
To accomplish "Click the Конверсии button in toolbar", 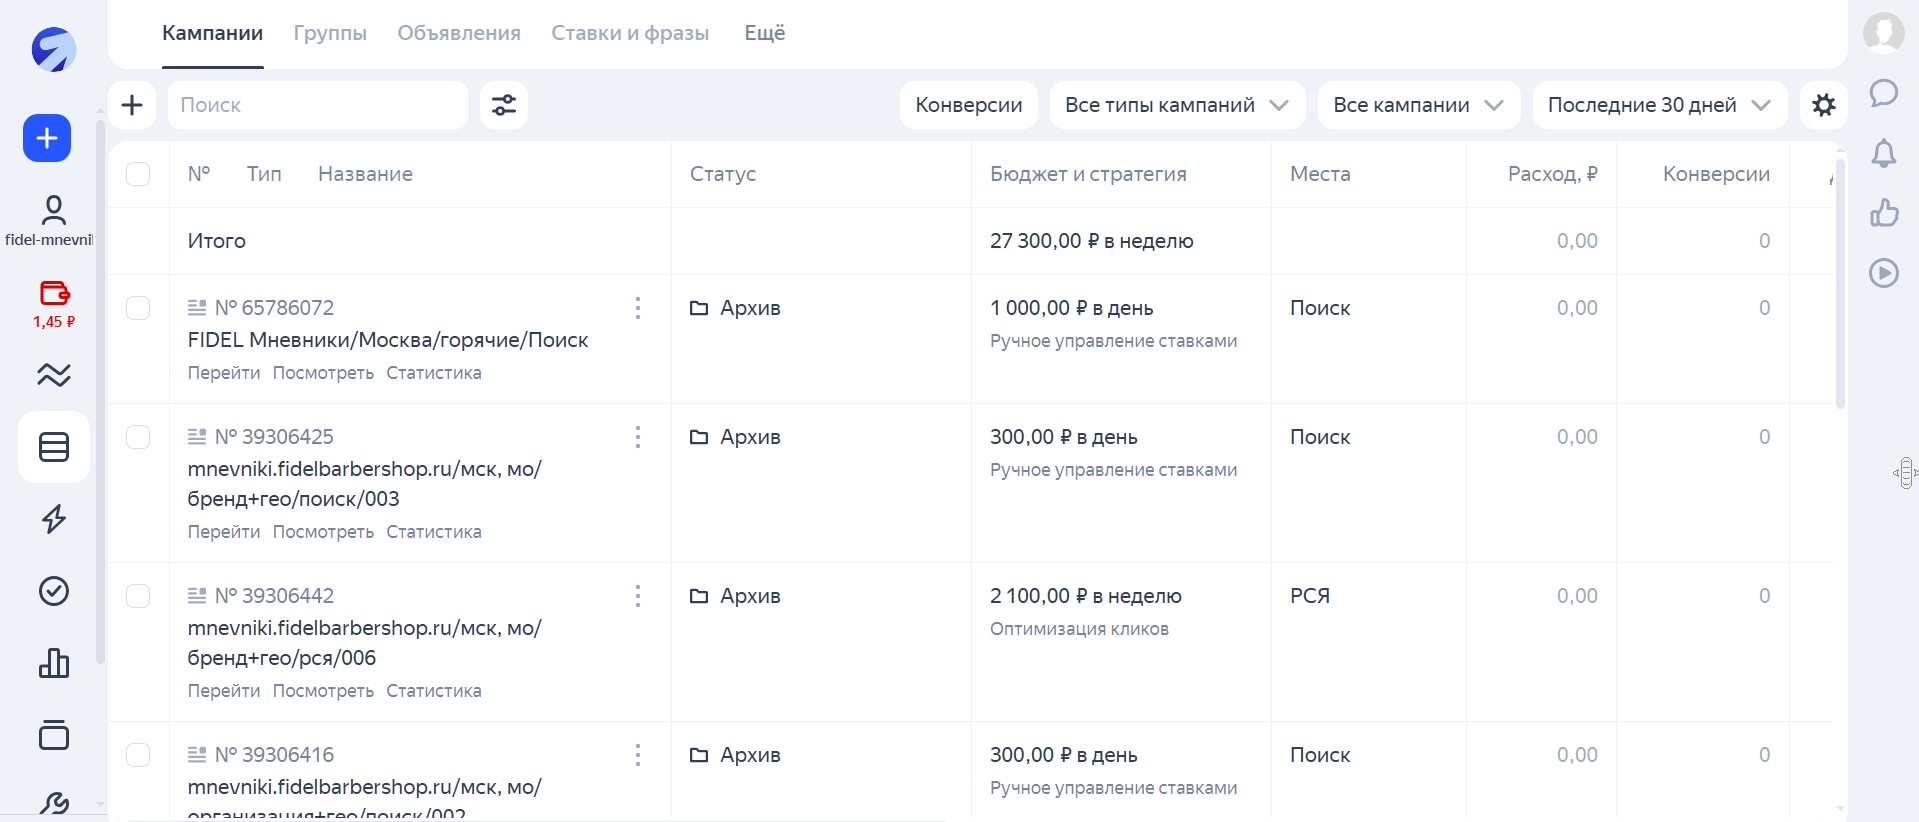I will pos(969,105).
